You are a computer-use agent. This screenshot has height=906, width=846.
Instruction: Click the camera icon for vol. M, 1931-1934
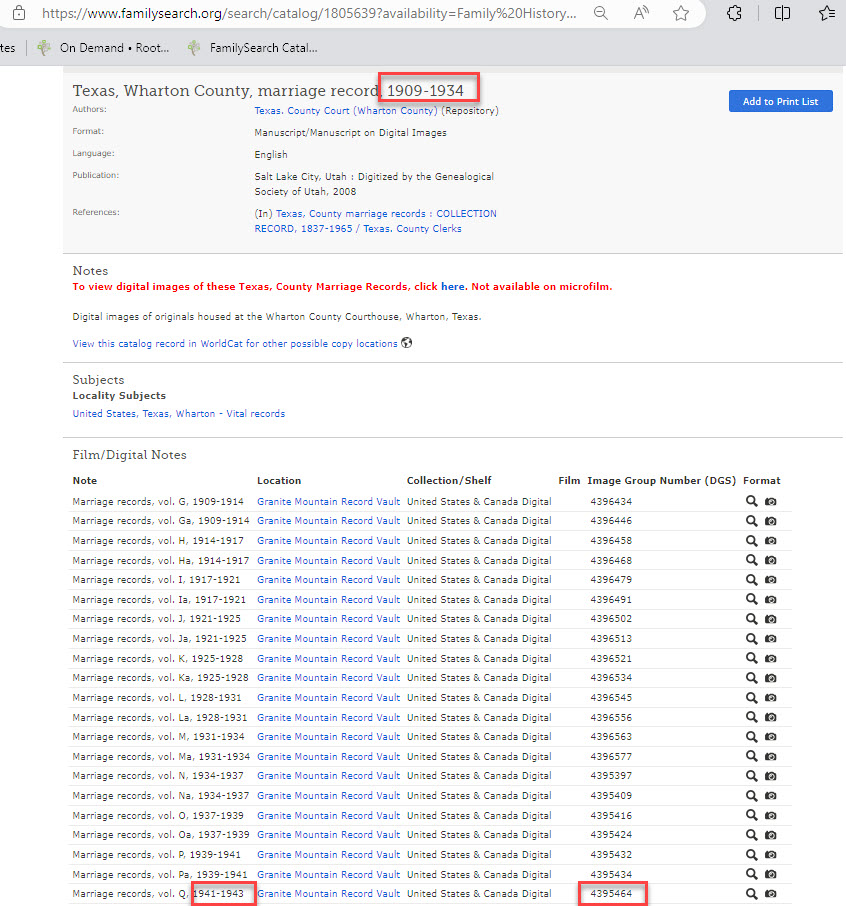tap(770, 737)
